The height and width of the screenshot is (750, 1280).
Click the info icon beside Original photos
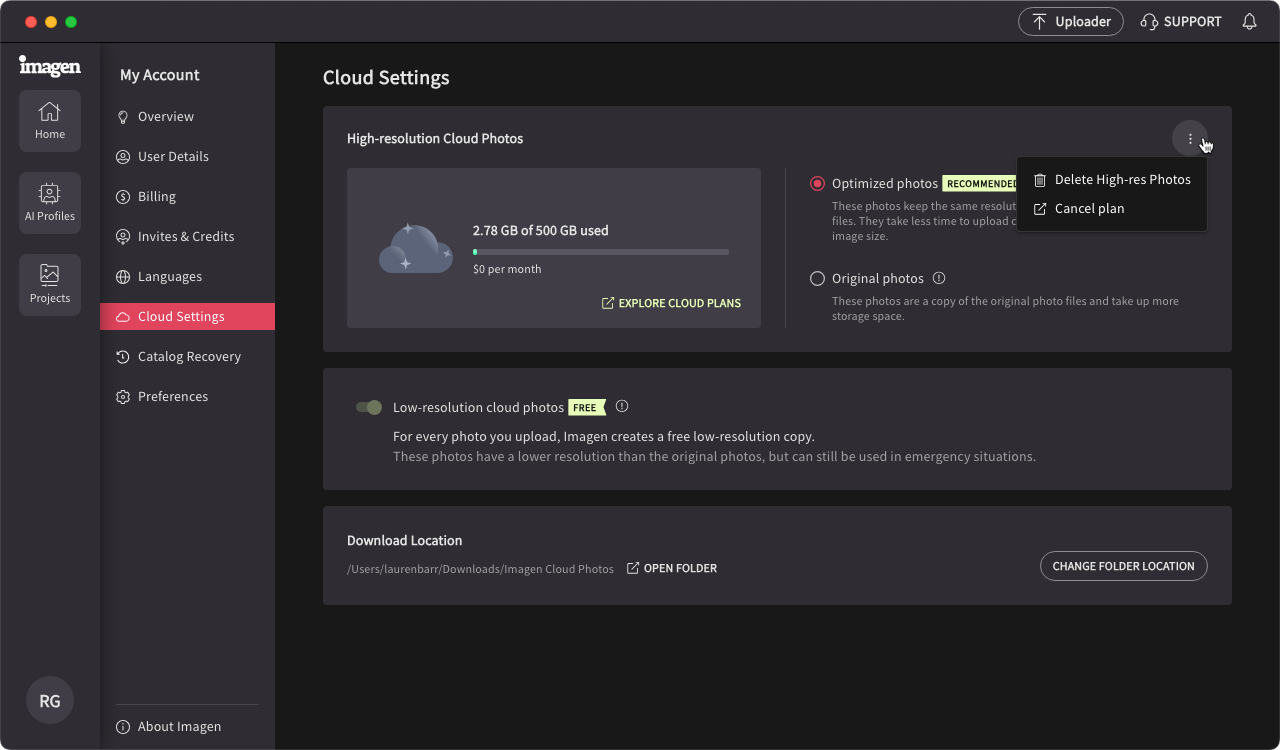coord(939,278)
